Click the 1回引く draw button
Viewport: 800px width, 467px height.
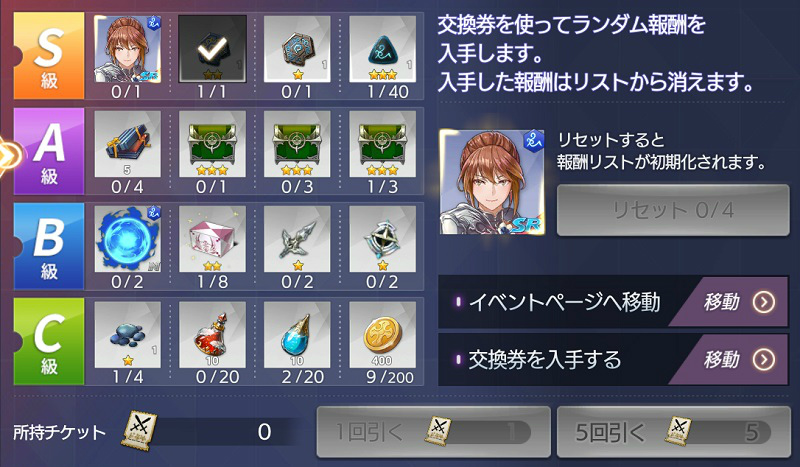pyautogui.click(x=433, y=432)
